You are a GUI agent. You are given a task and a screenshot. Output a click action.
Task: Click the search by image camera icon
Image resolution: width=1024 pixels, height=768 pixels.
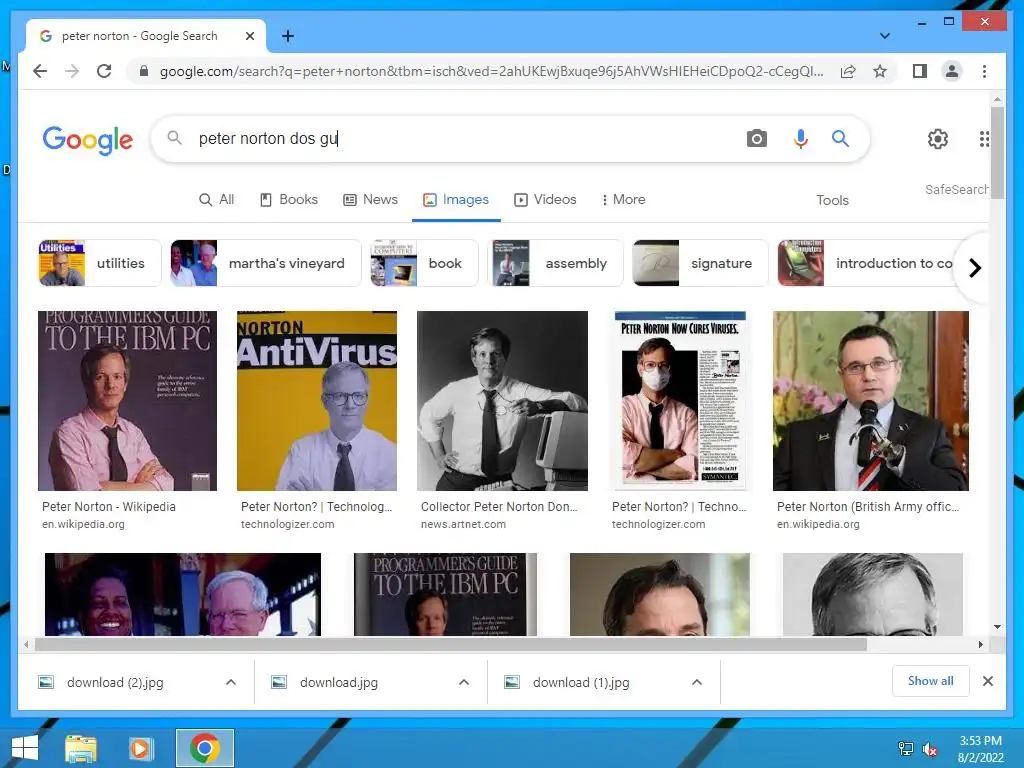tap(757, 138)
